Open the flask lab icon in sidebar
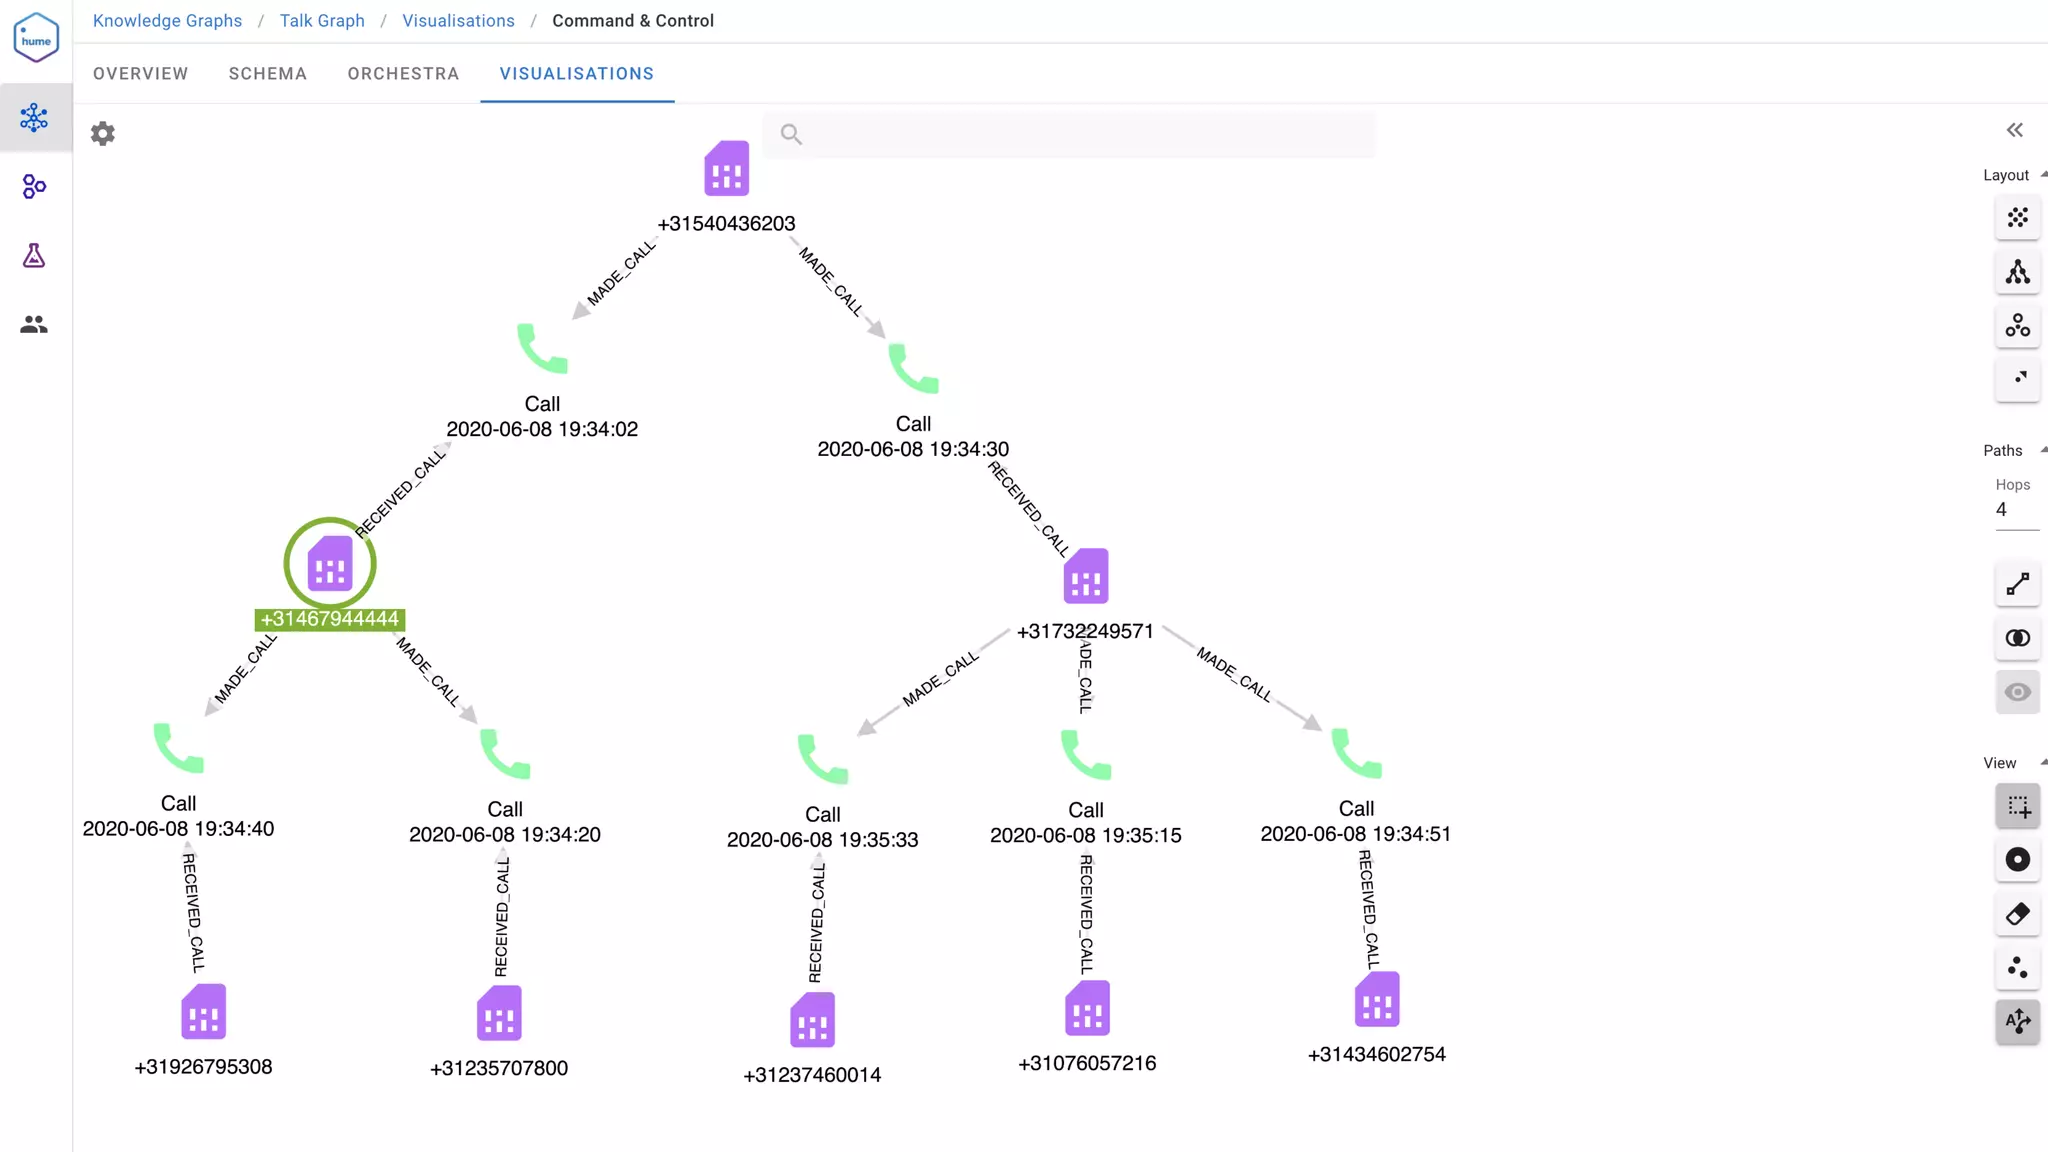The width and height of the screenshot is (2048, 1152). pos(34,256)
